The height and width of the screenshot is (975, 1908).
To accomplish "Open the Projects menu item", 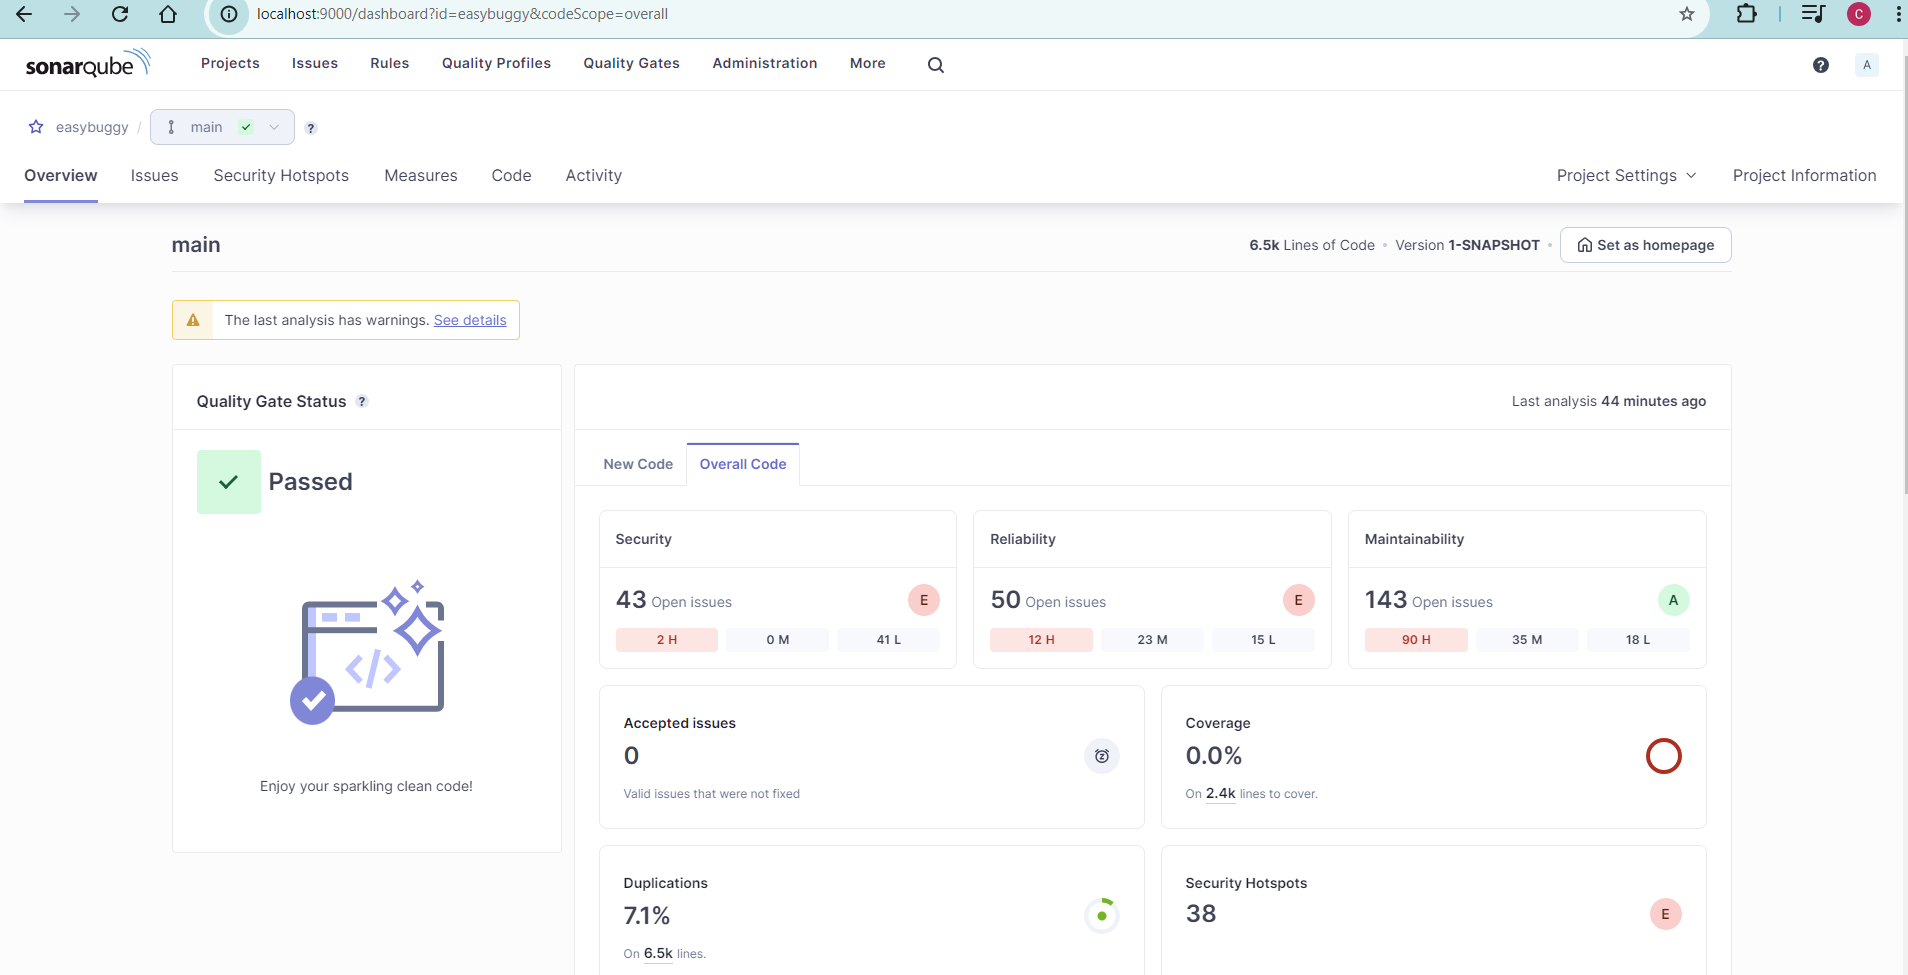I will 230,63.
